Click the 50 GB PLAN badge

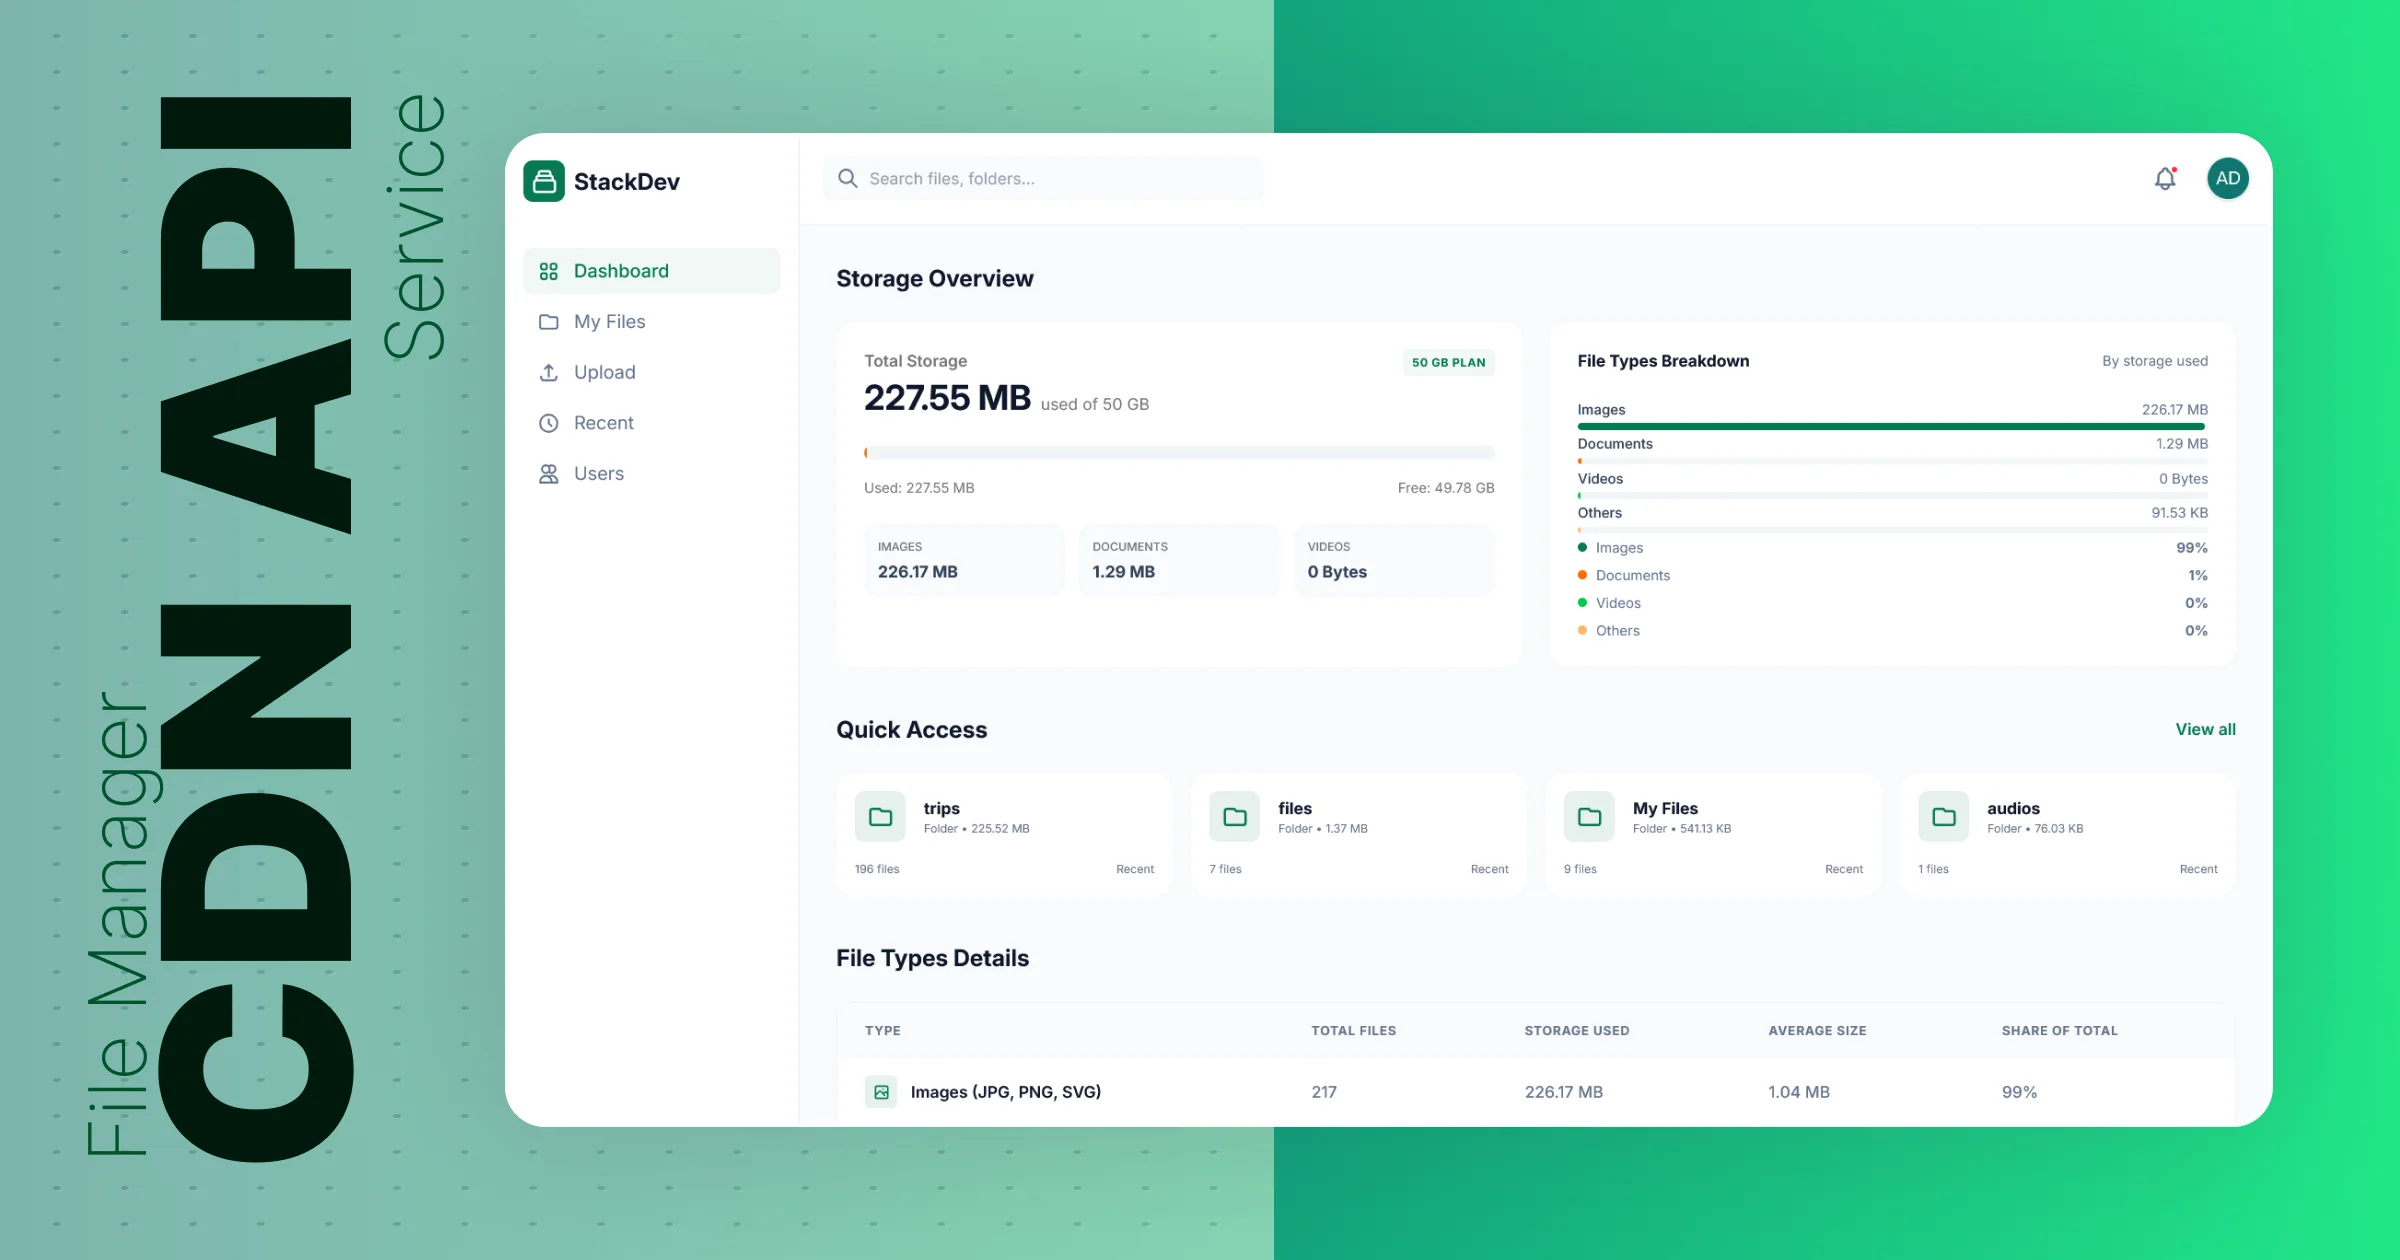(1448, 362)
